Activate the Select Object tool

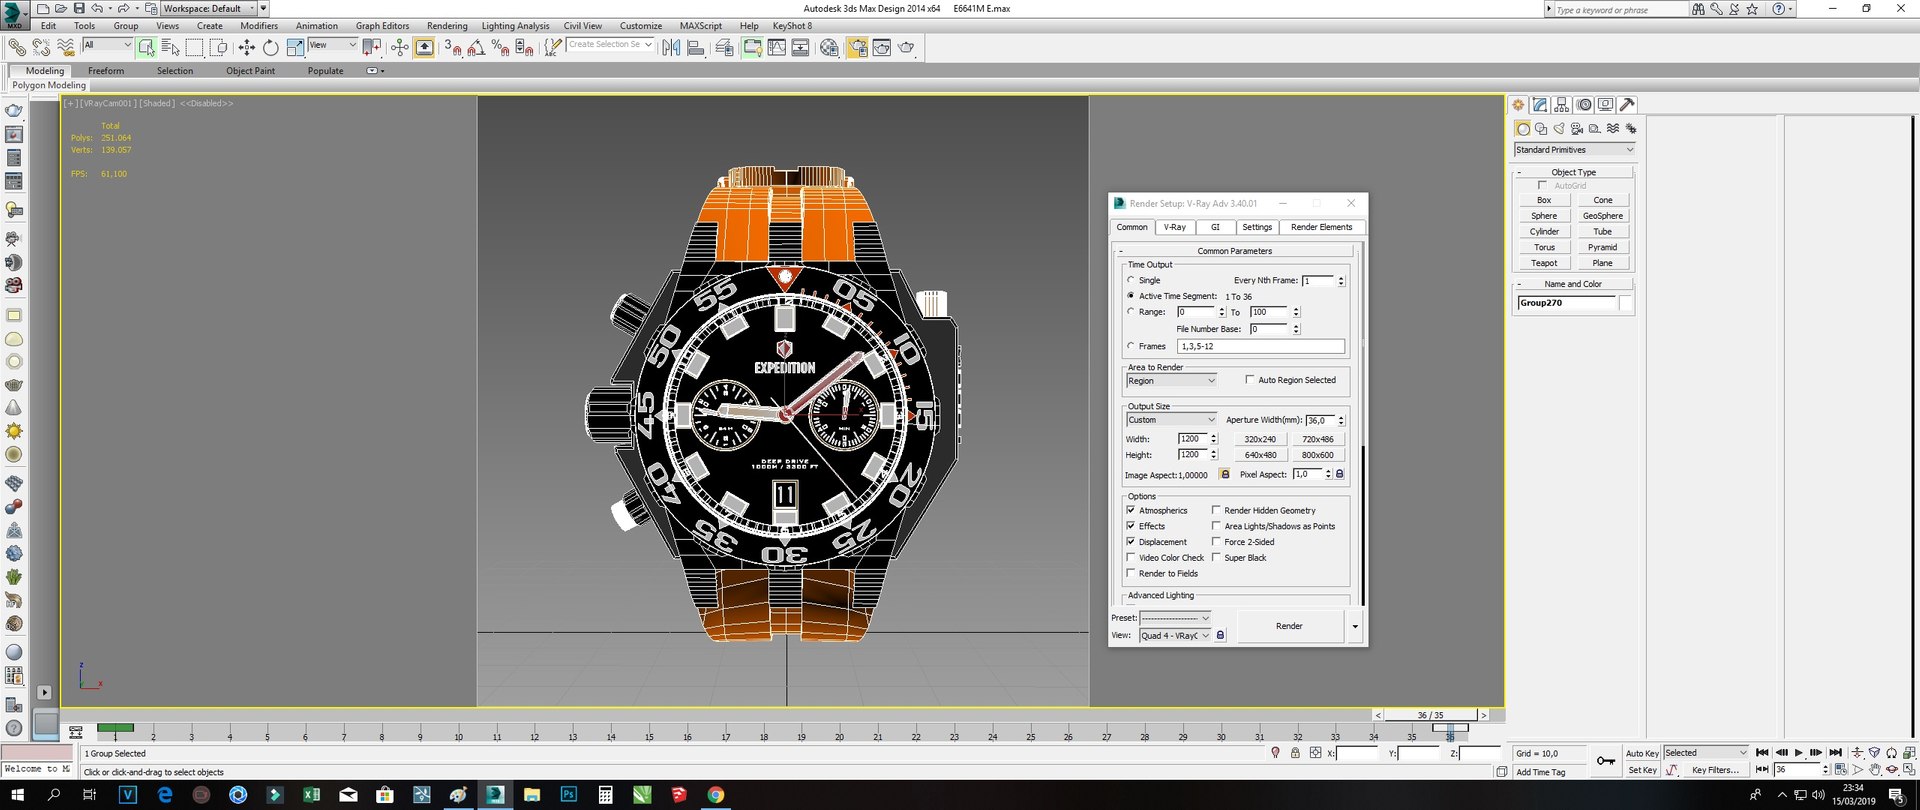pos(147,47)
